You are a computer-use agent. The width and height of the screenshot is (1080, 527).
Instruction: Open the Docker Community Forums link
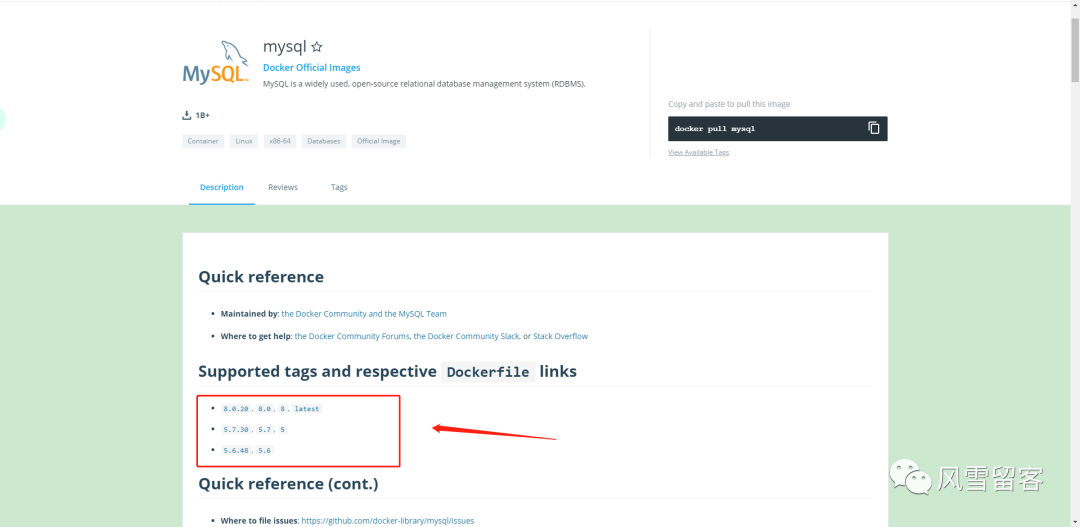(x=353, y=336)
